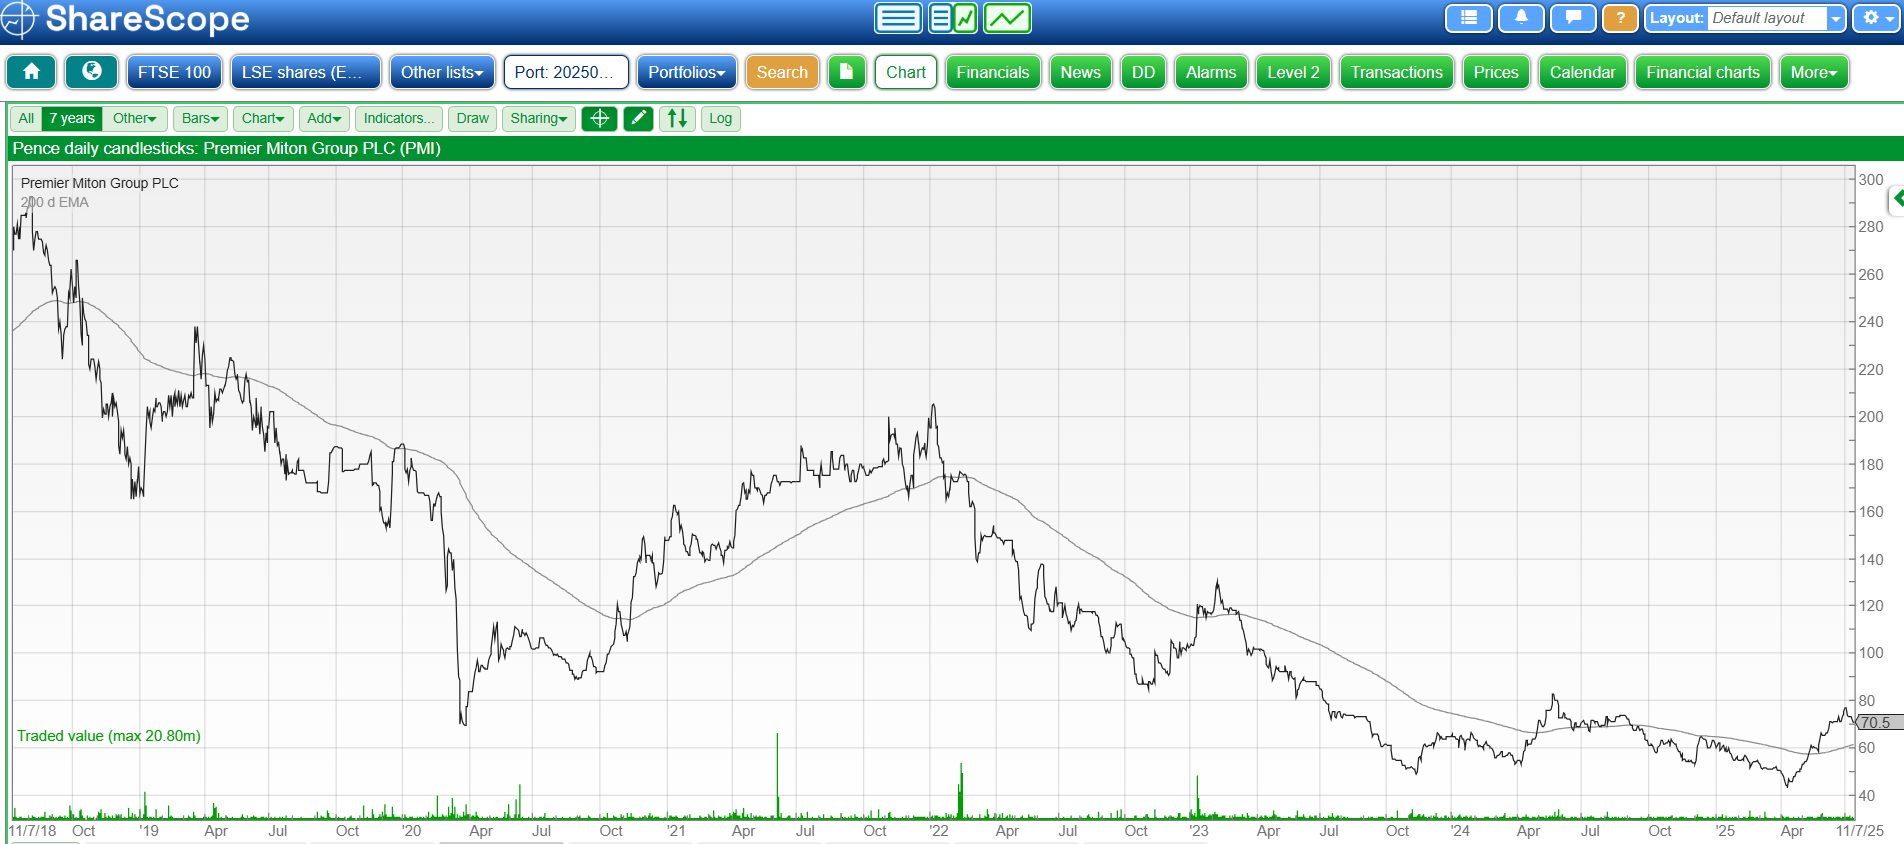Select the Chart tab
This screenshot has width=1904, height=844.
906,72
